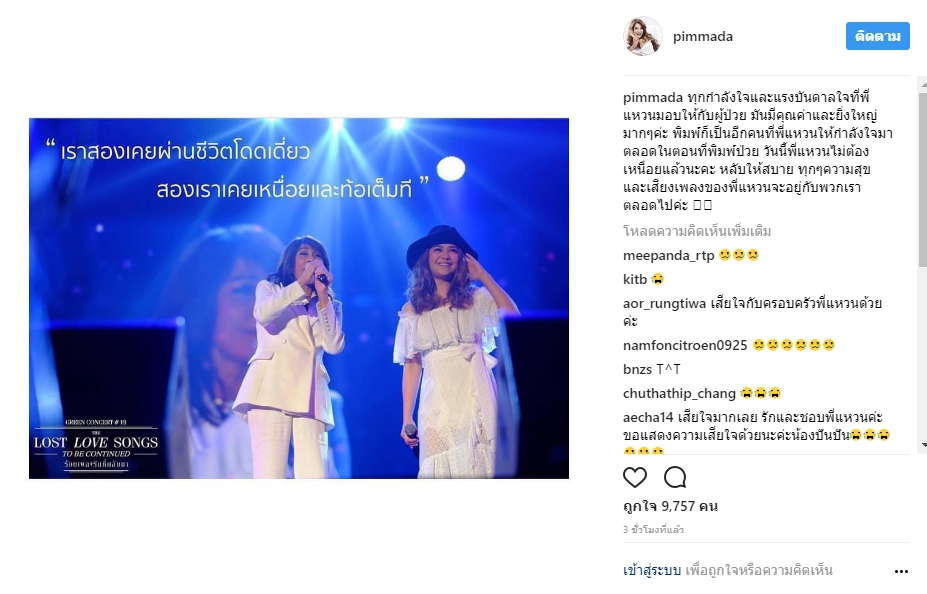Click the comment speech bubble icon
This screenshot has height=594, width=927.
point(675,477)
